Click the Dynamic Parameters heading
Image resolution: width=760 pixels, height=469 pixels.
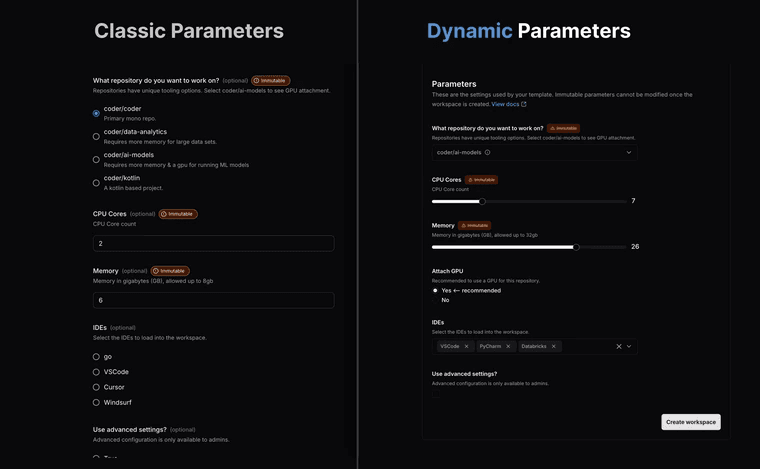pos(528,31)
